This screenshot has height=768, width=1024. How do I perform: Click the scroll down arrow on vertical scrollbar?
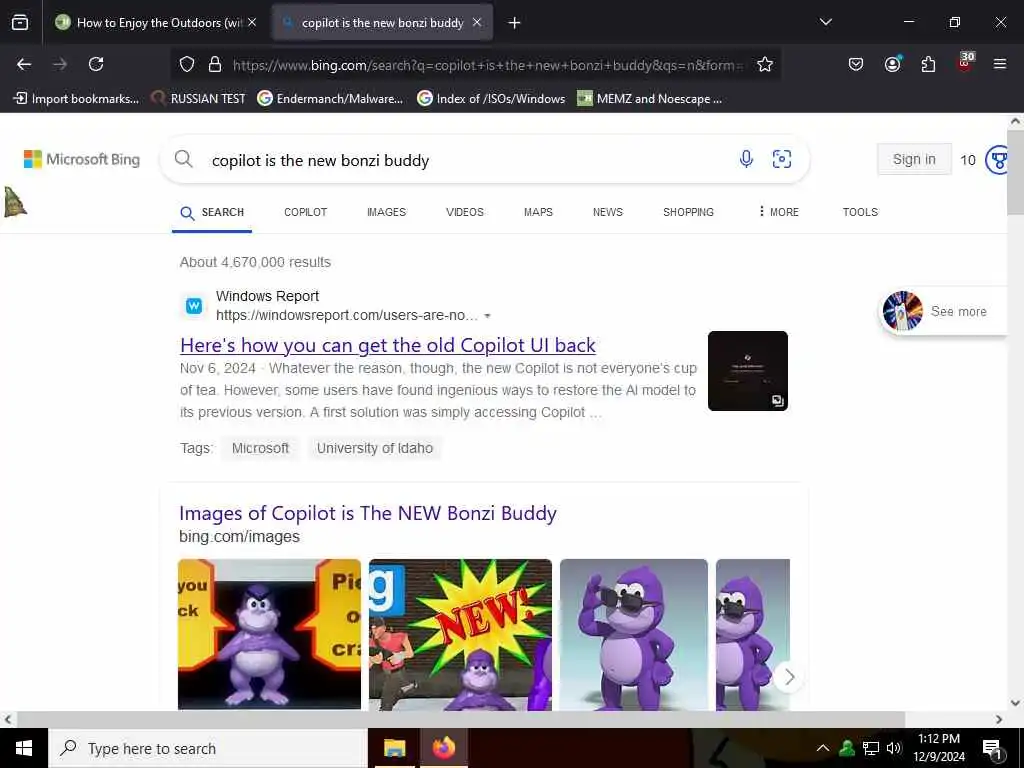[x=1015, y=703]
